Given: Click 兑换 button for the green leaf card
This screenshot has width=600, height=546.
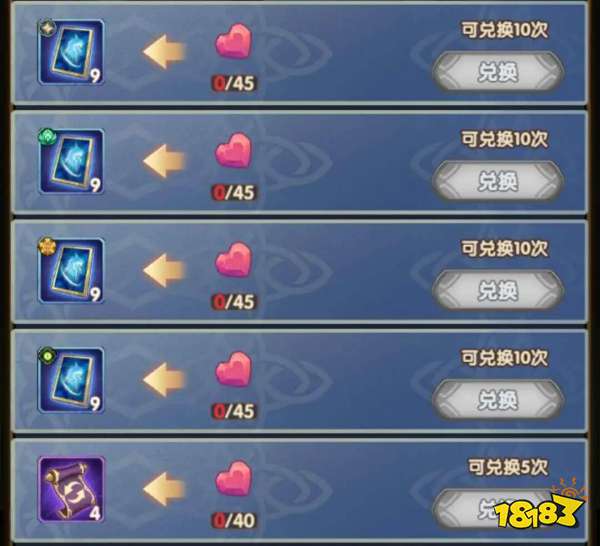Looking at the screenshot, I should (498, 181).
